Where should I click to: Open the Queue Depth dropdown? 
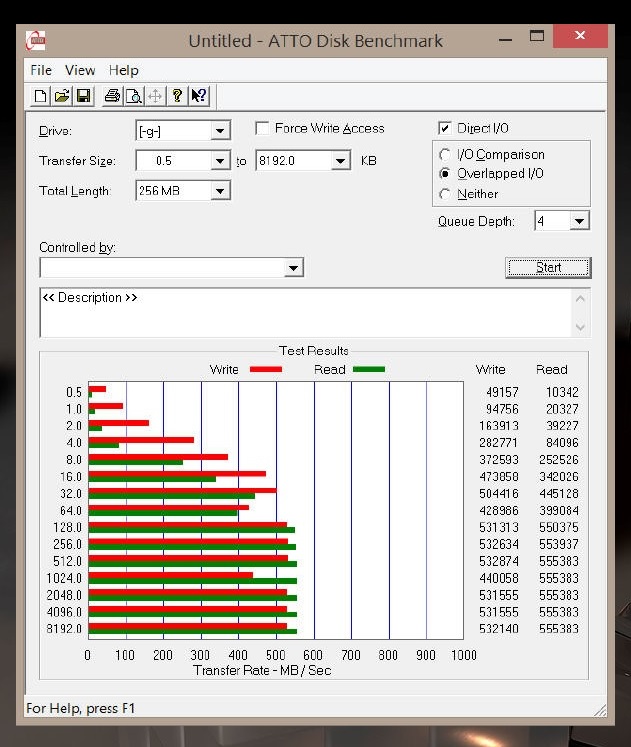pos(580,221)
